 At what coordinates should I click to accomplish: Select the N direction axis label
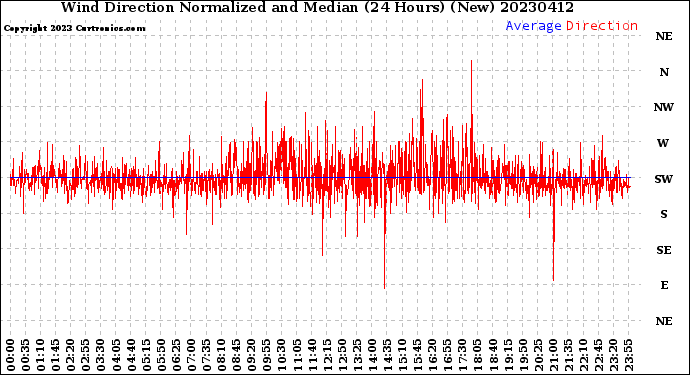[x=664, y=72]
